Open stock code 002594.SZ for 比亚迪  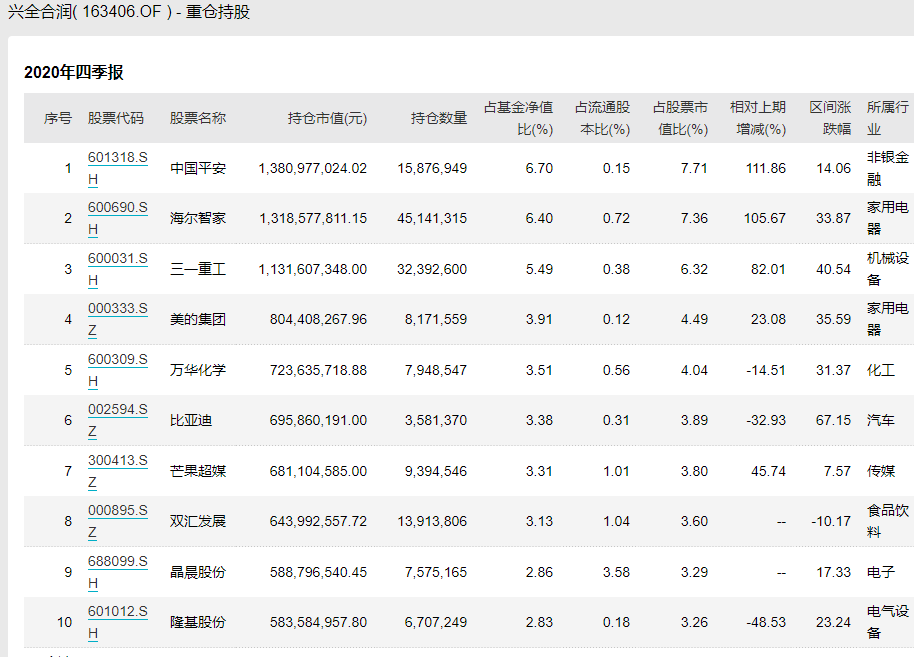117,410
